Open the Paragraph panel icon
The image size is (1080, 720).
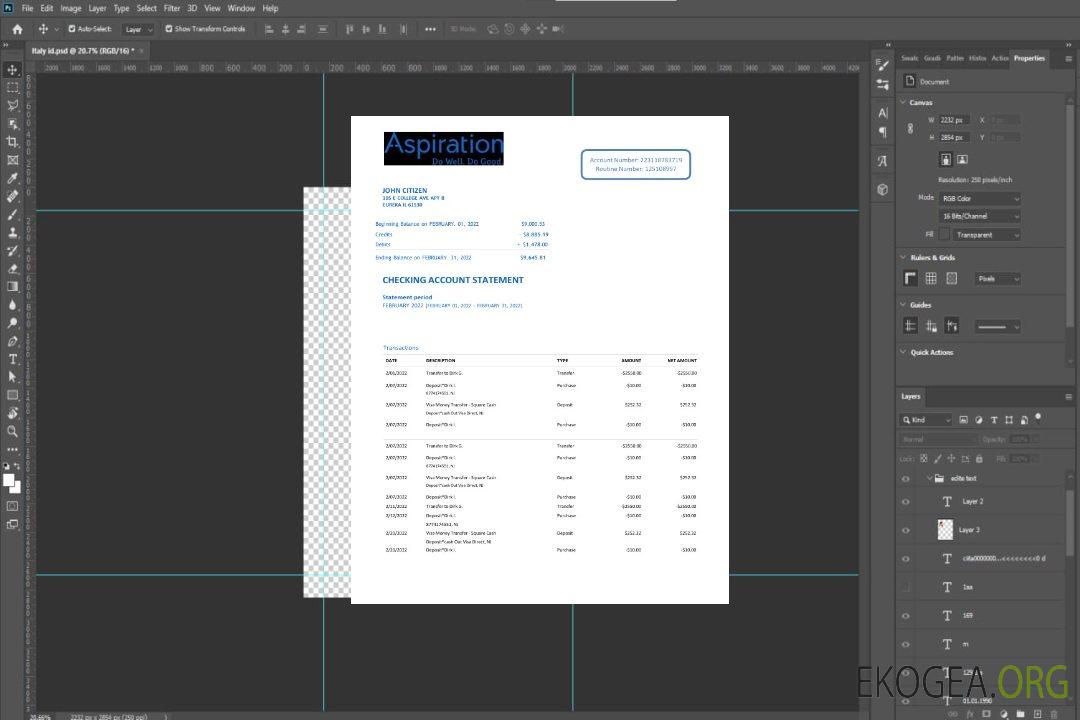(882, 132)
